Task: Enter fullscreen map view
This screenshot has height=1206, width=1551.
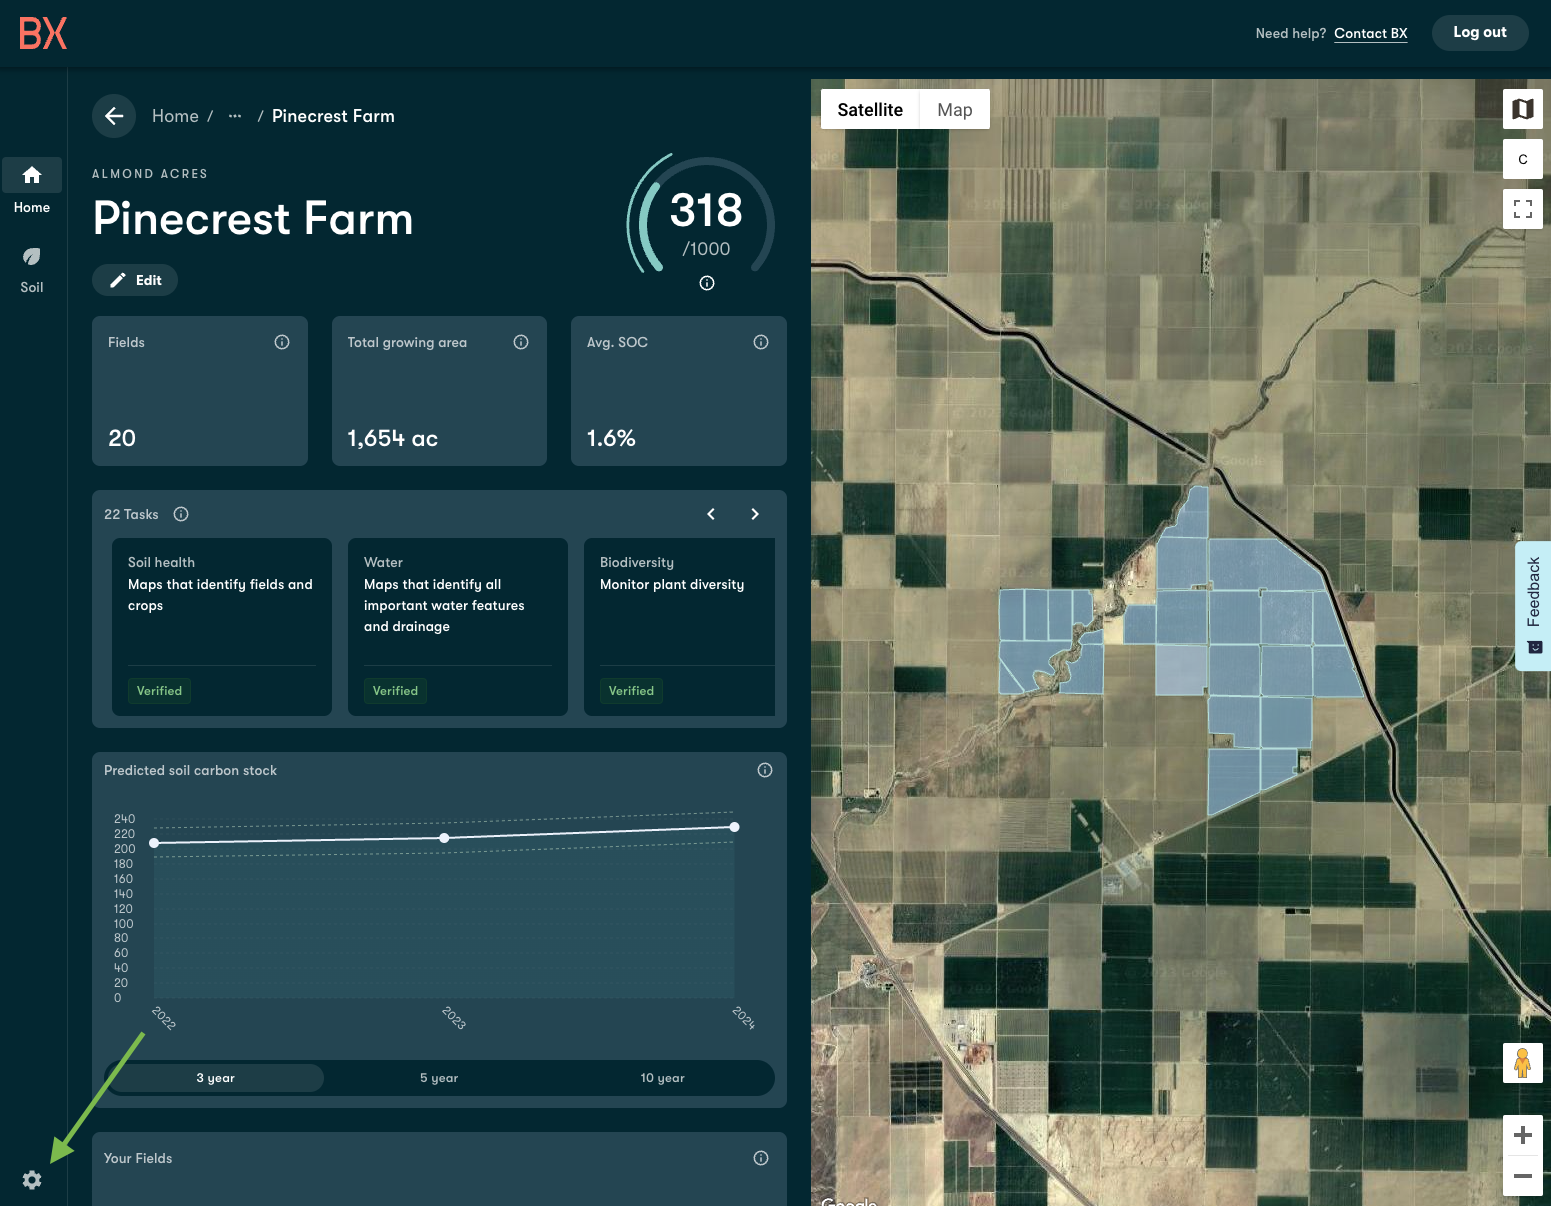Action: point(1522,209)
